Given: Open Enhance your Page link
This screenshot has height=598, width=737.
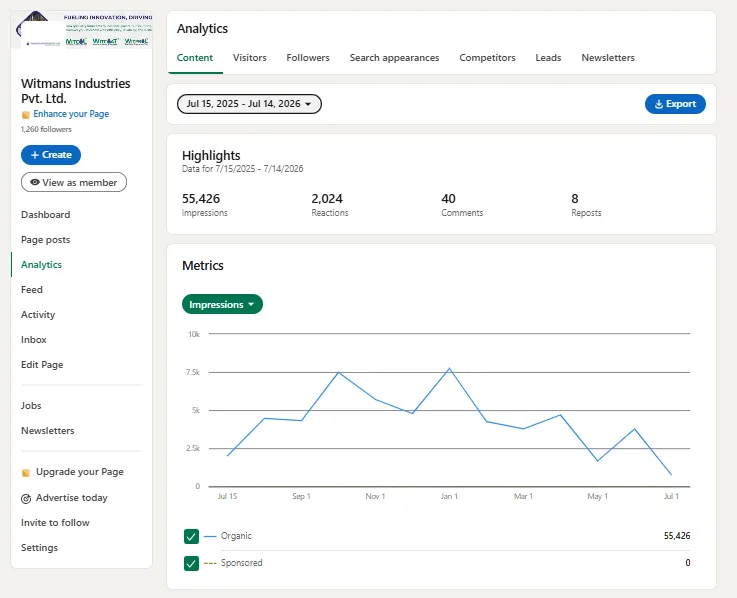Looking at the screenshot, I should click(x=71, y=114).
